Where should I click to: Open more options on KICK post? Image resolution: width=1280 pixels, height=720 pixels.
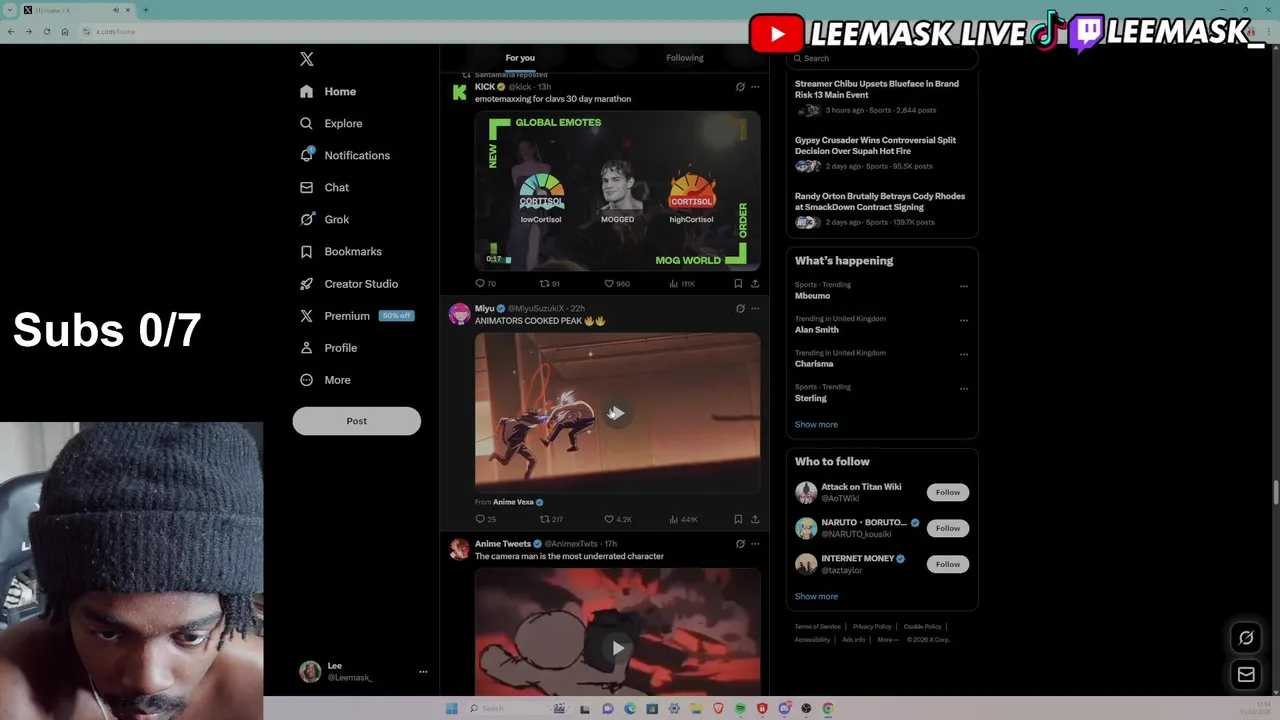click(x=755, y=87)
